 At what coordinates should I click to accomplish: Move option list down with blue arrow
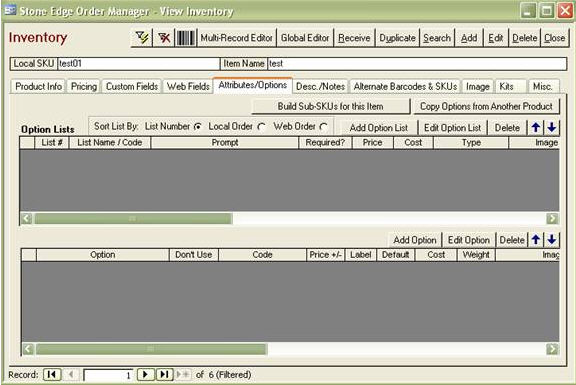551,127
